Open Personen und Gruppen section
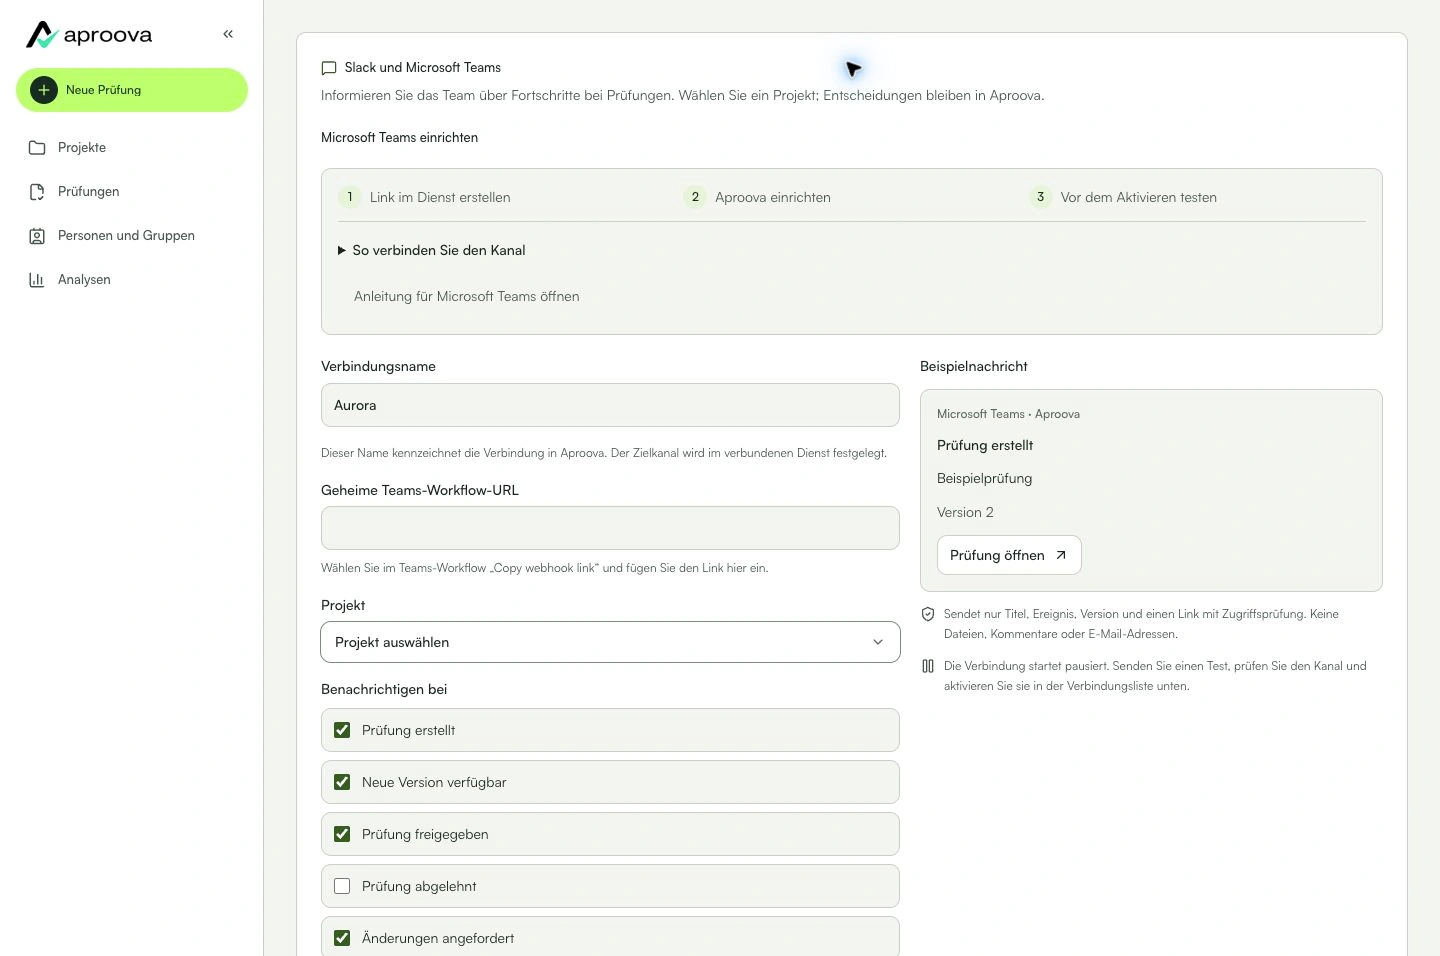This screenshot has width=1440, height=956. (132, 236)
